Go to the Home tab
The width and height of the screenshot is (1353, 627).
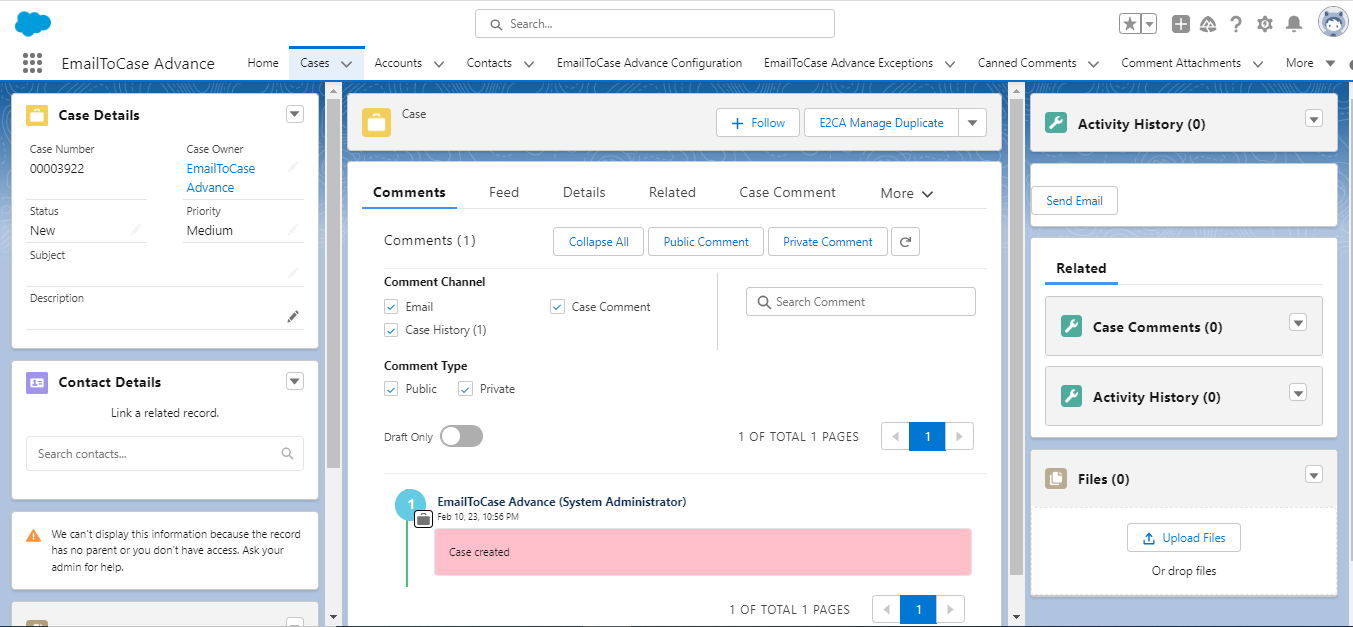click(263, 63)
